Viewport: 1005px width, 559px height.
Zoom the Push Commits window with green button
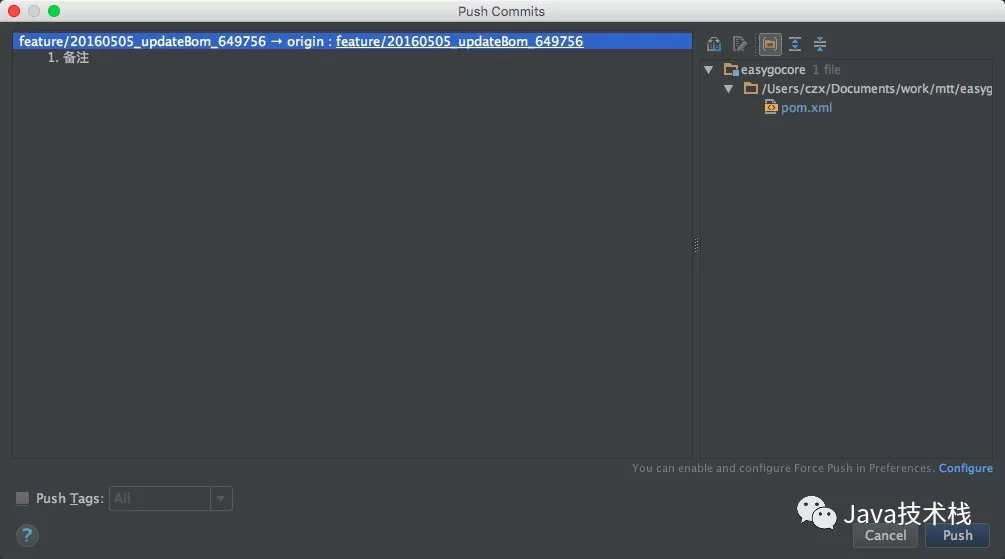pos(54,11)
